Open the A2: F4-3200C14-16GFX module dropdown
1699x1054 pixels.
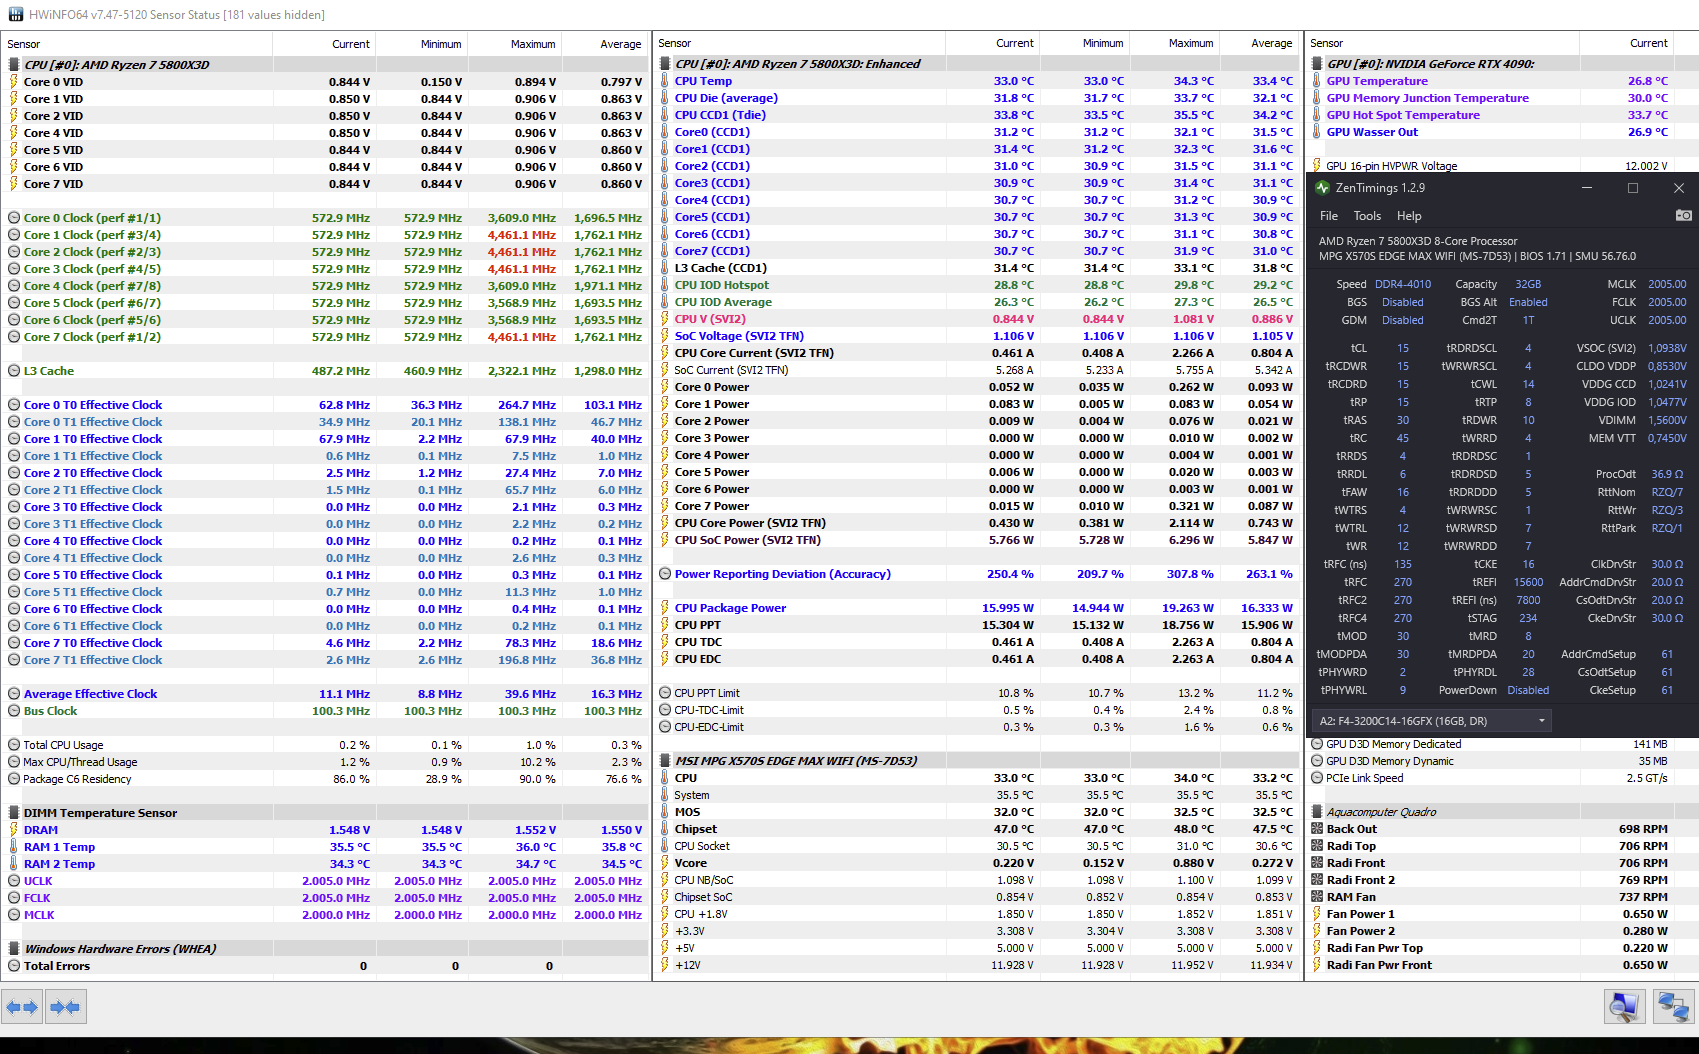pos(1431,721)
